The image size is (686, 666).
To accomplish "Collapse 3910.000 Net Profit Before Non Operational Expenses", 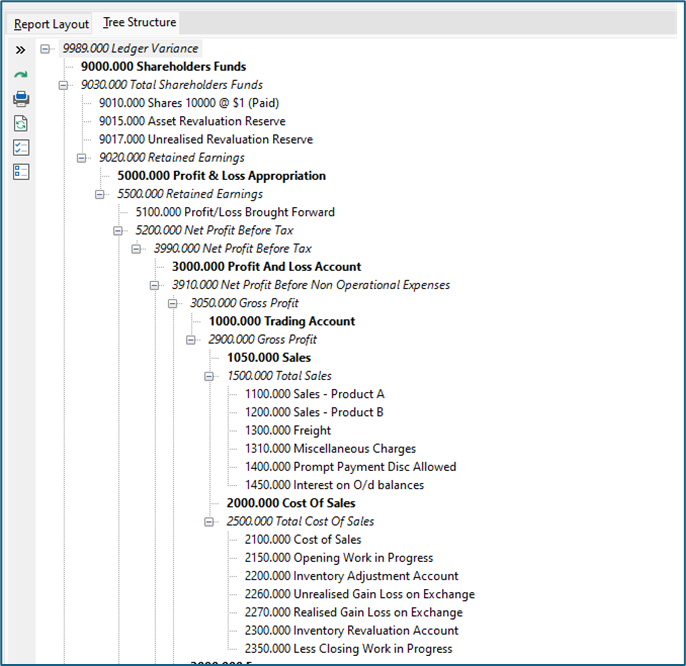I will click(x=154, y=285).
